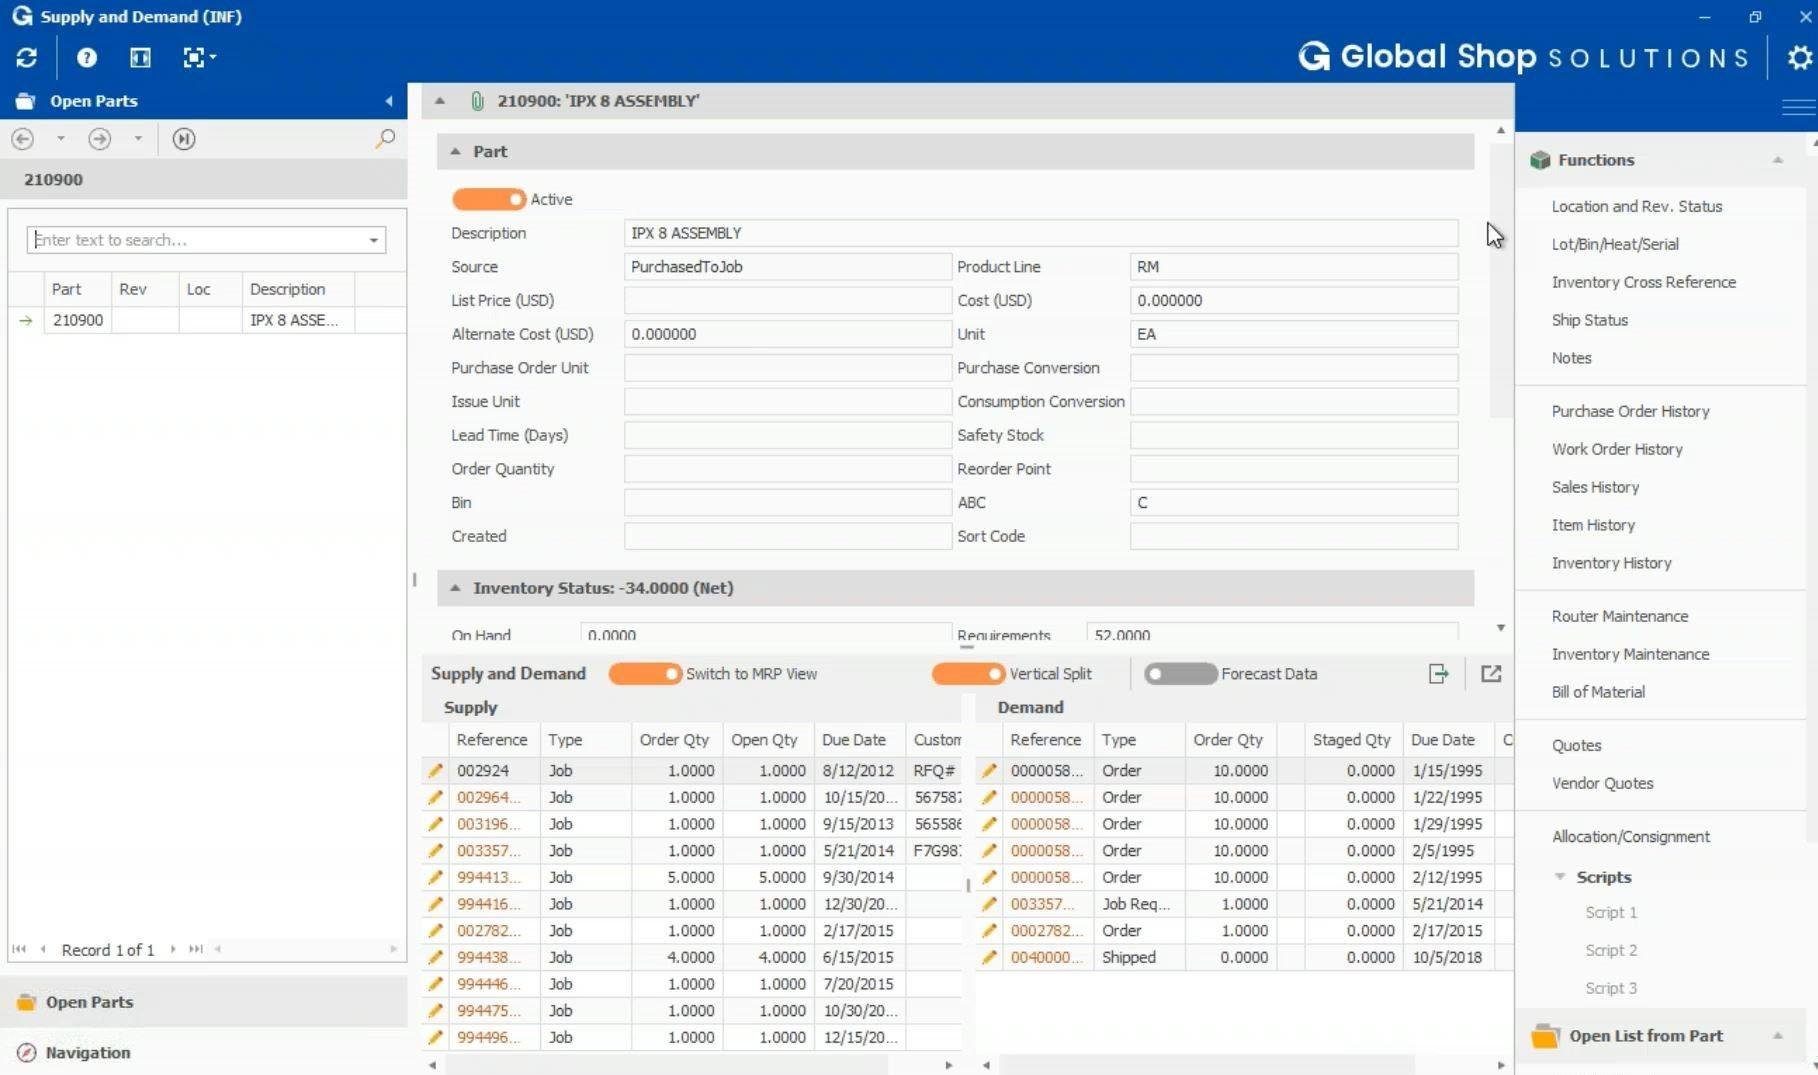Enable Switch to MRP View

coord(645,673)
